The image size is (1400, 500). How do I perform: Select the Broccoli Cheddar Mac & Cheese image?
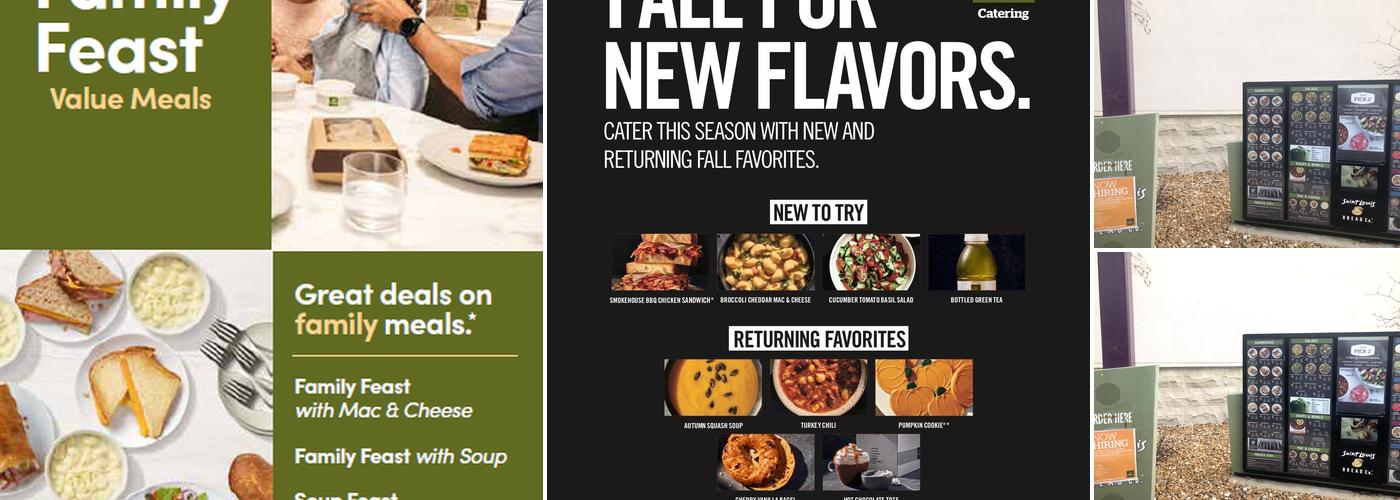point(766,262)
